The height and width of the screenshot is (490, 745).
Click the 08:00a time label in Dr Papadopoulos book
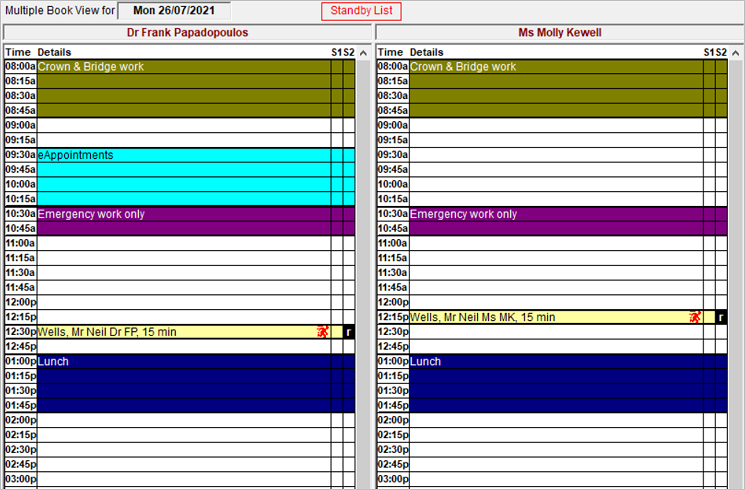(x=20, y=66)
